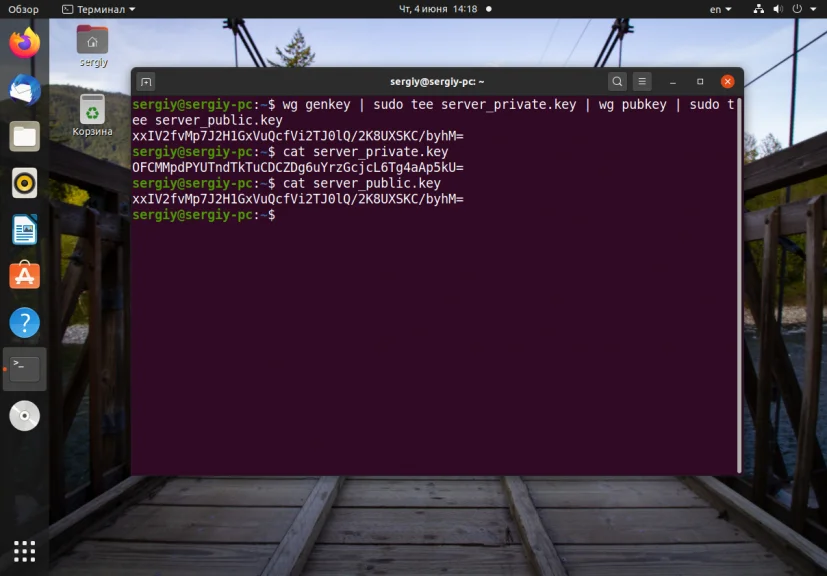Minimize the terminal window
This screenshot has height=576, width=827.
pyautogui.click(x=672, y=82)
